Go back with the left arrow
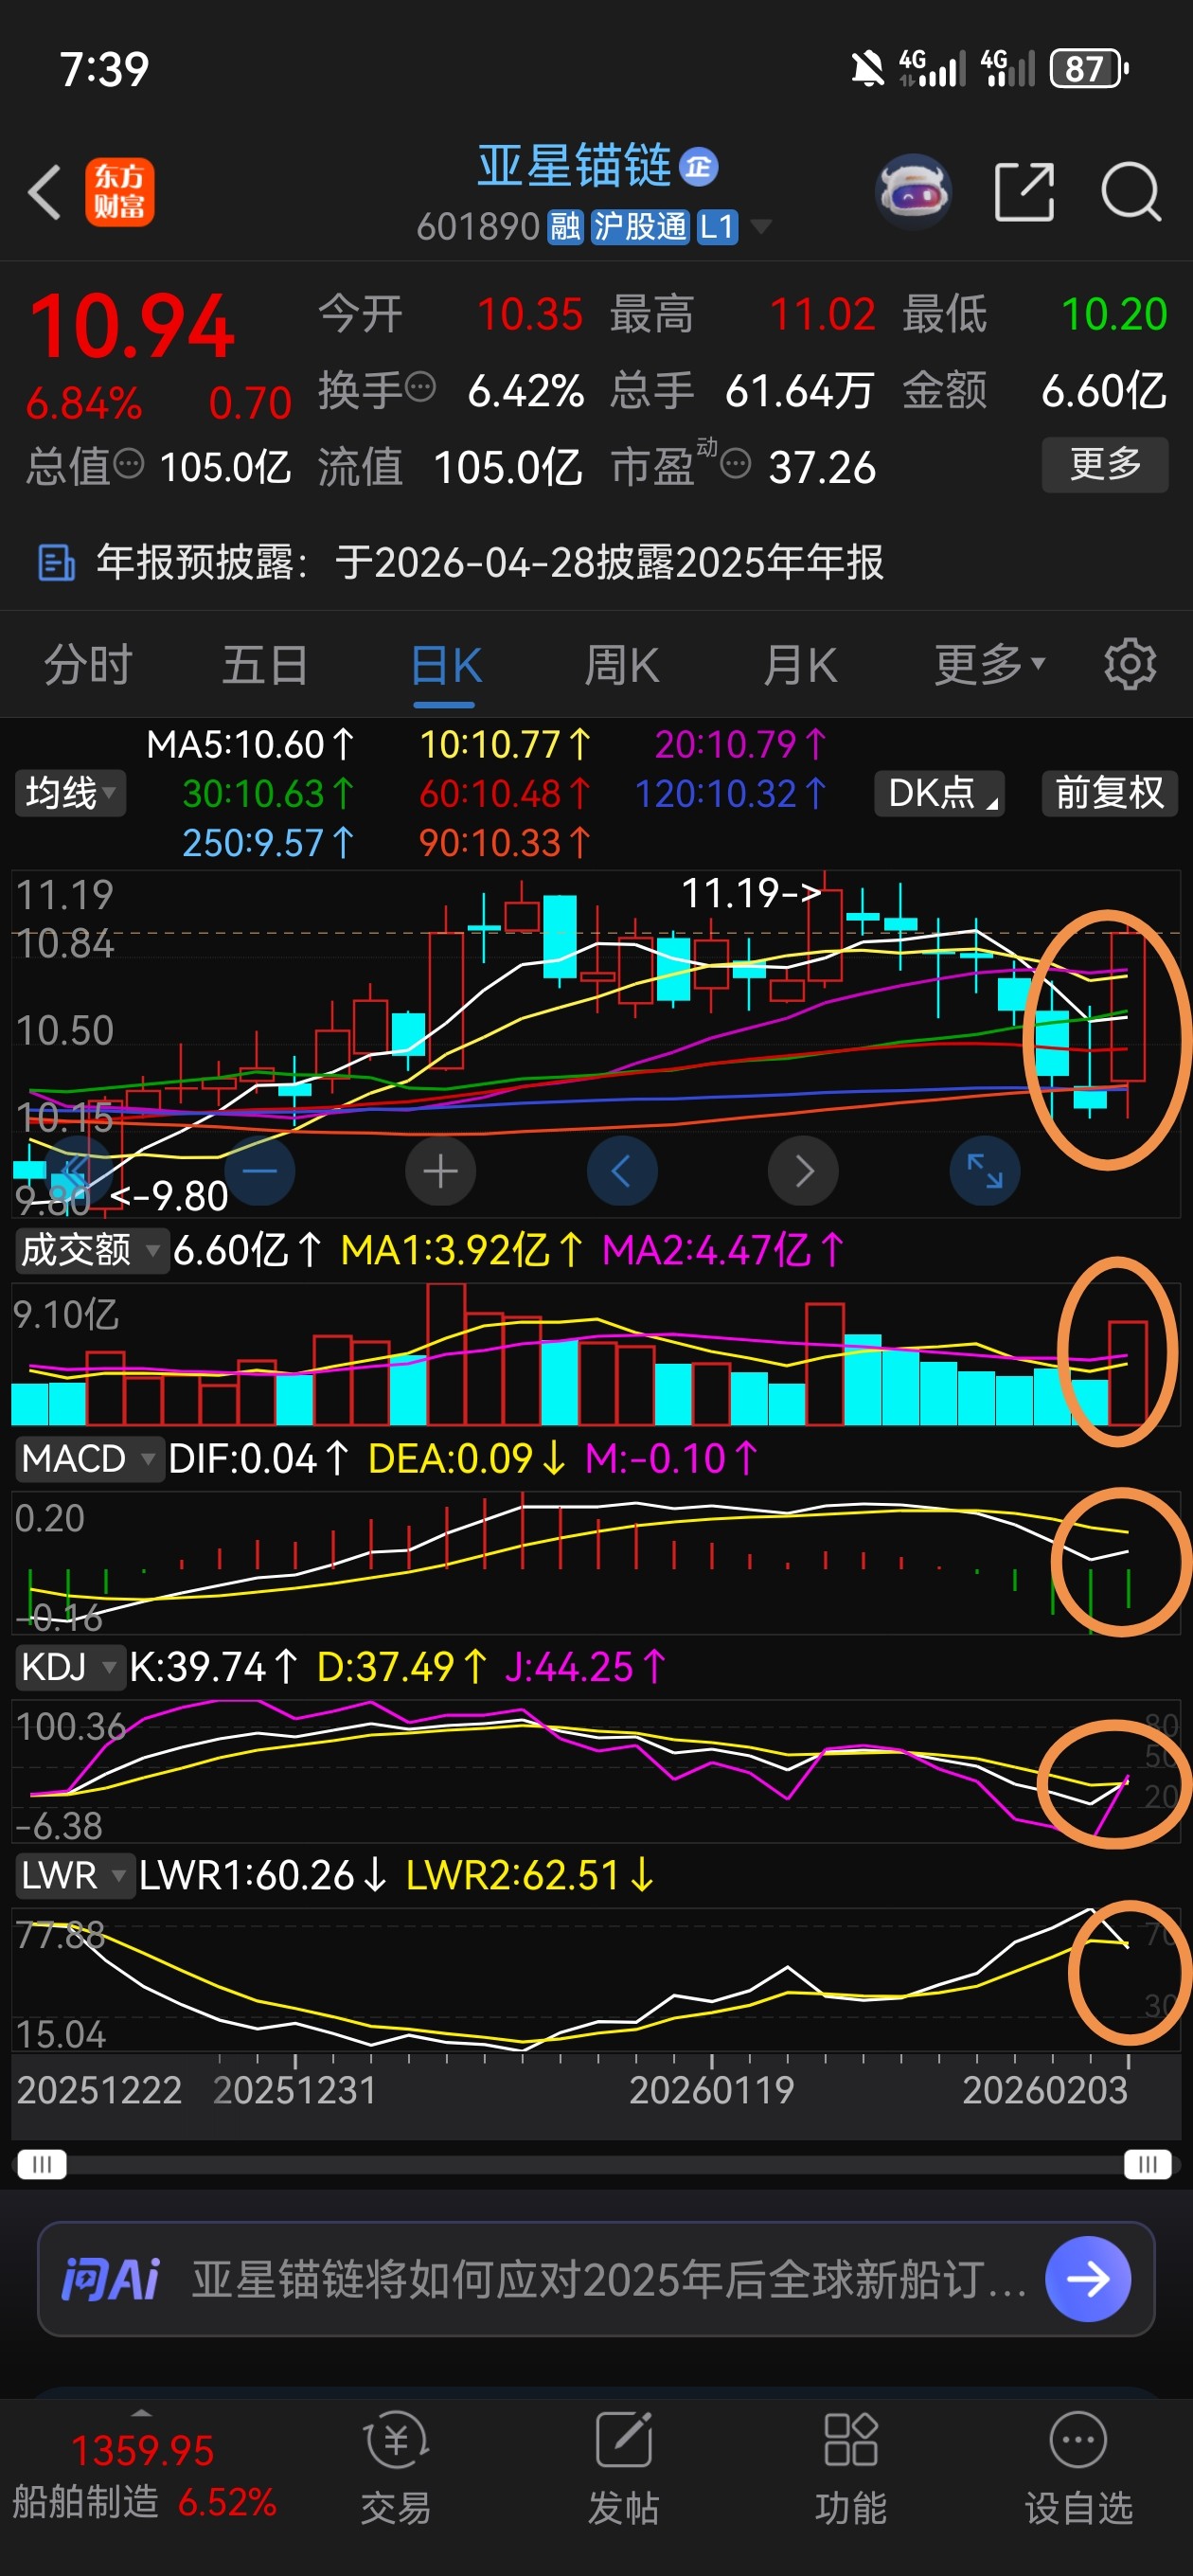 [45, 191]
